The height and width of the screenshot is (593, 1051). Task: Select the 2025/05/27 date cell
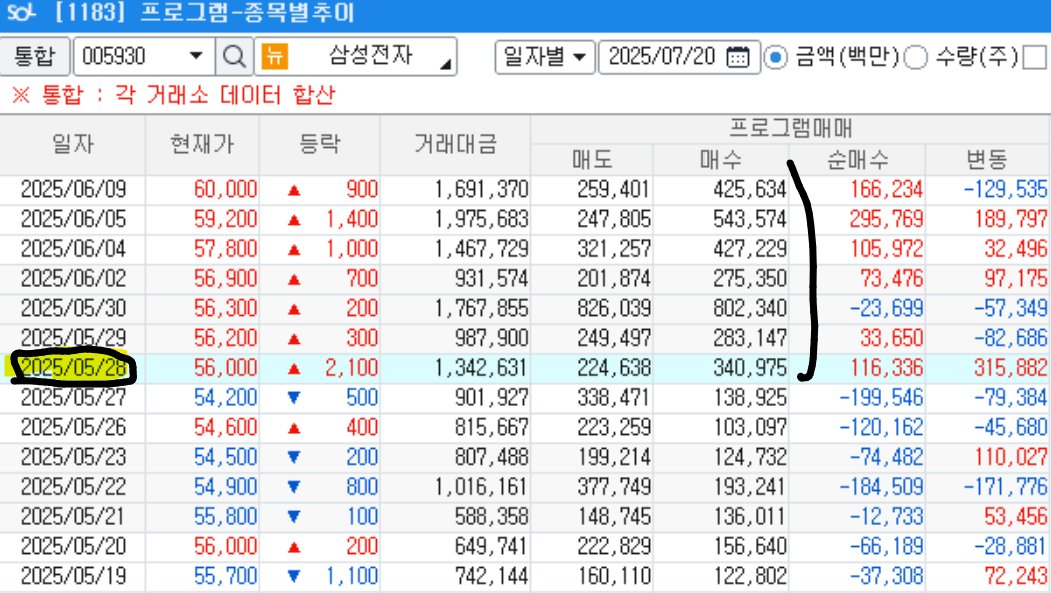coord(73,397)
